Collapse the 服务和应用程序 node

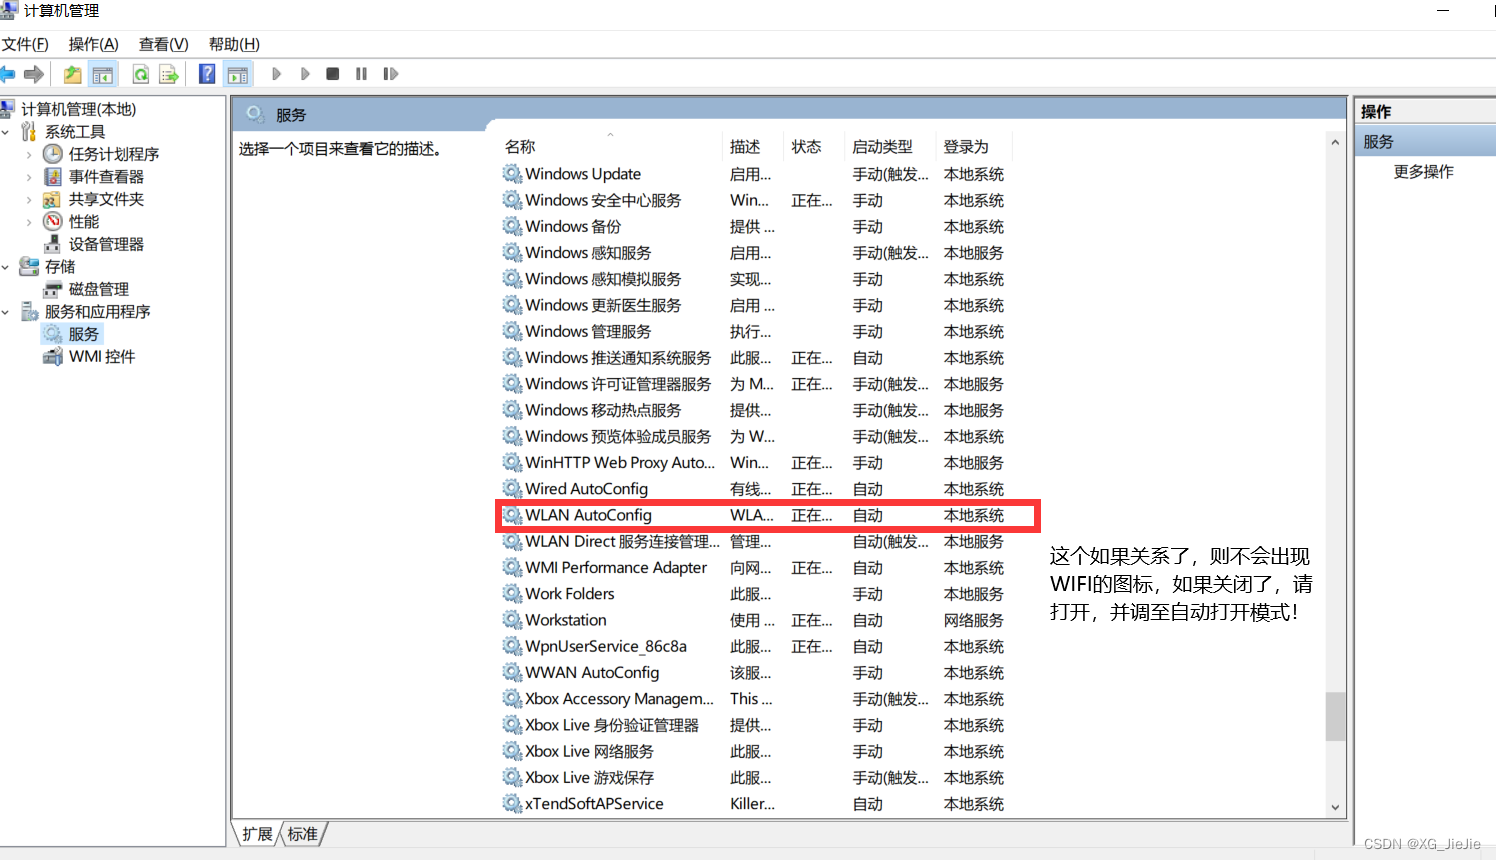[x=5, y=312]
